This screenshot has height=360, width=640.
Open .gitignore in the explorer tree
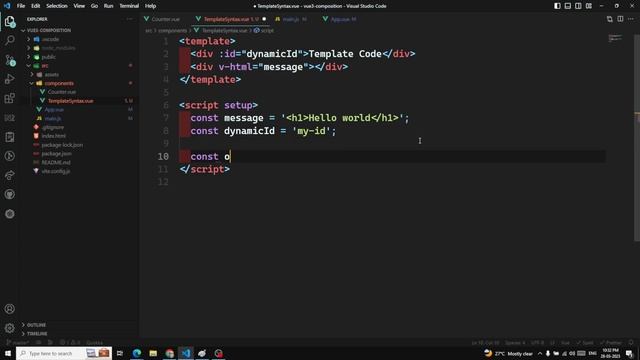pos(53,127)
